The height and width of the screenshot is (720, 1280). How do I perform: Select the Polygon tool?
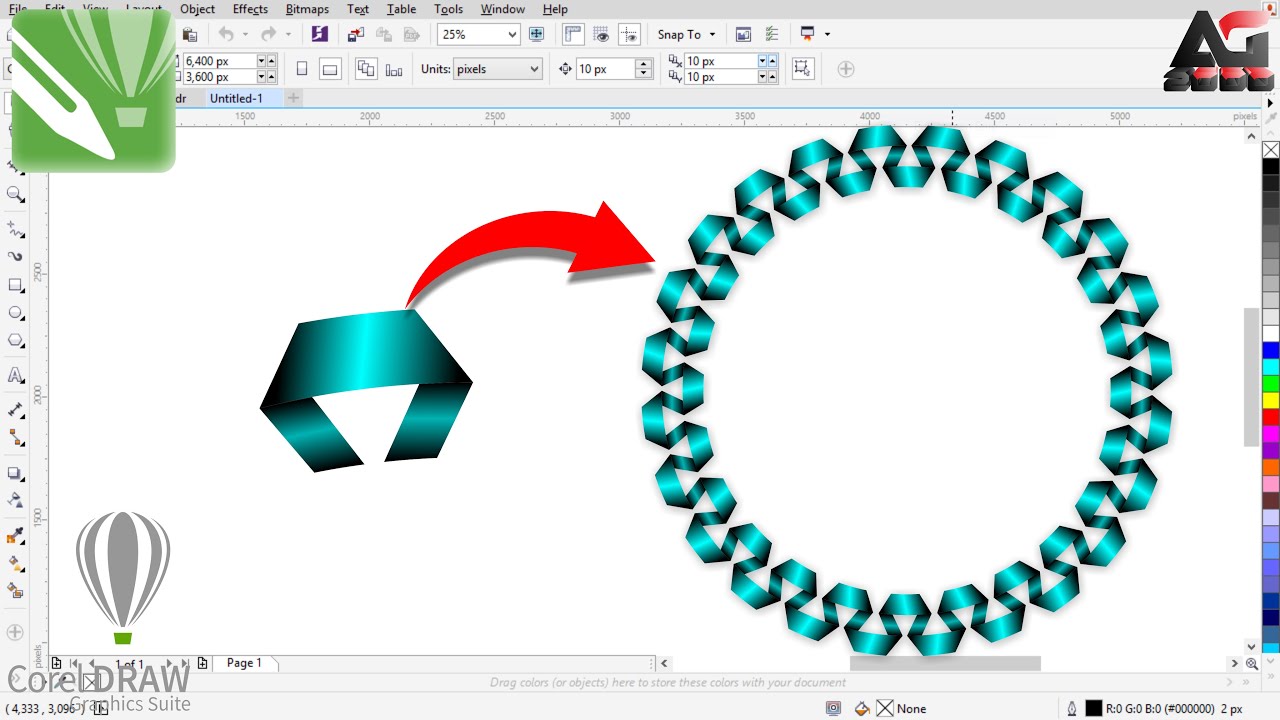[16, 341]
